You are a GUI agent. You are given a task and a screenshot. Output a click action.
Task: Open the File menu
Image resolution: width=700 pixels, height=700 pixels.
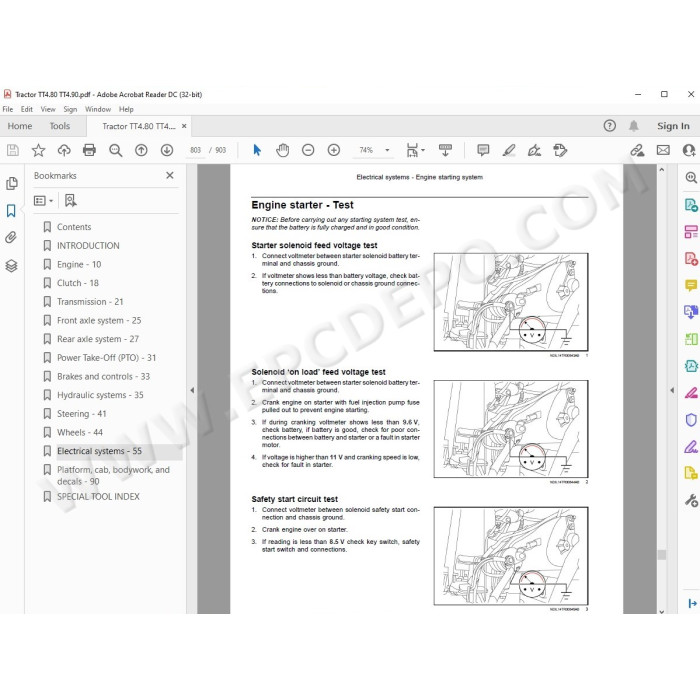tap(8, 109)
